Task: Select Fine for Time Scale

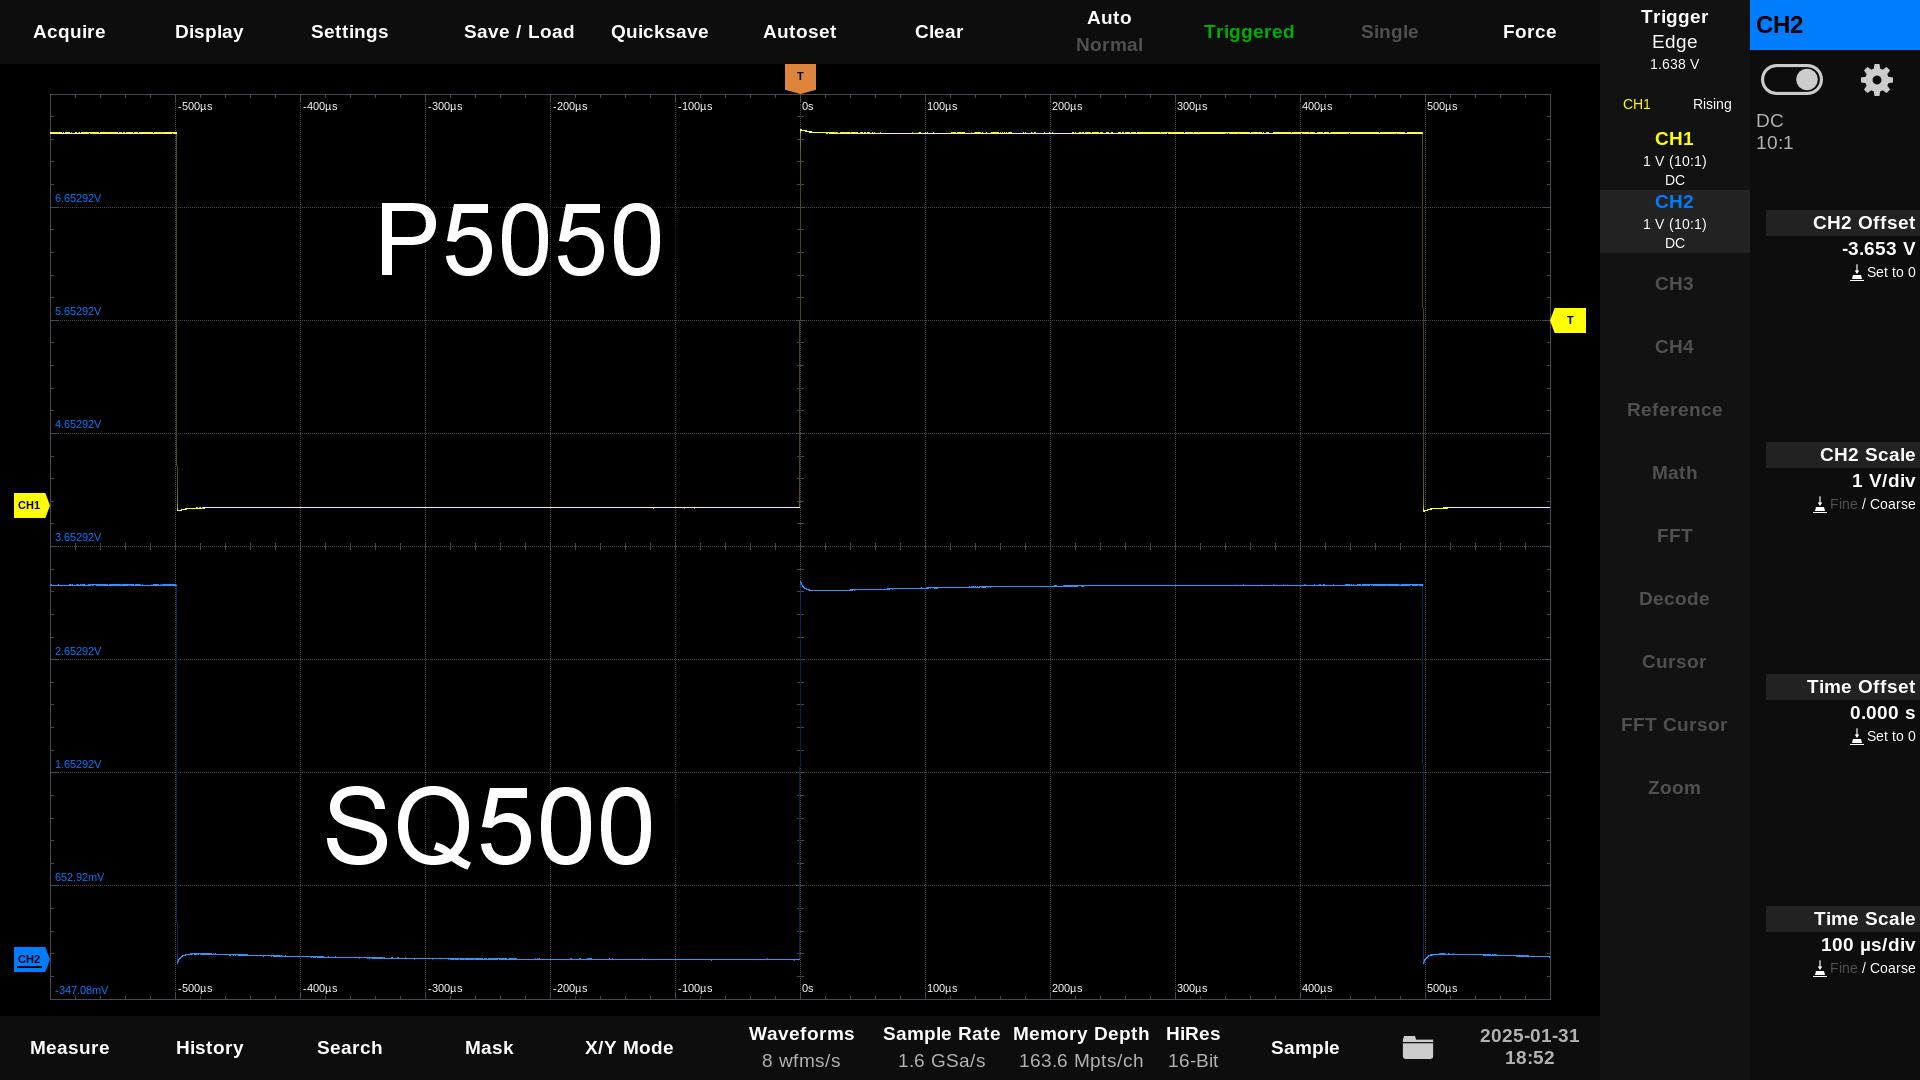Action: click(1843, 968)
